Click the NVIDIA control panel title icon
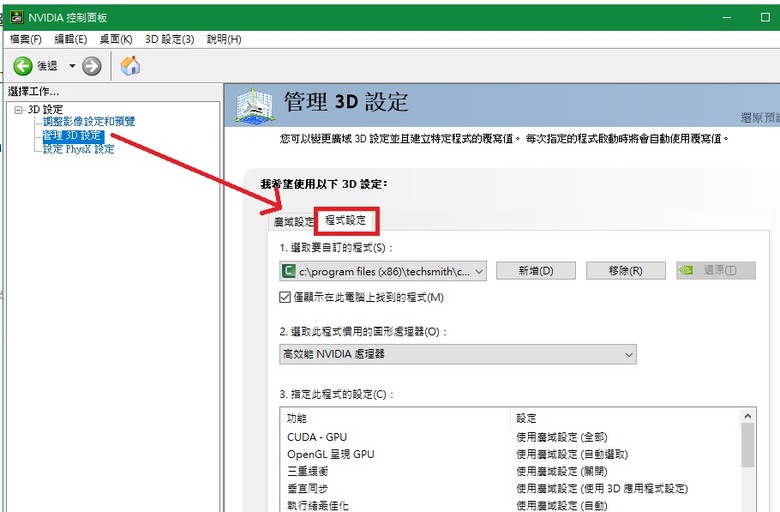This screenshot has width=780, height=512. pos(17,17)
